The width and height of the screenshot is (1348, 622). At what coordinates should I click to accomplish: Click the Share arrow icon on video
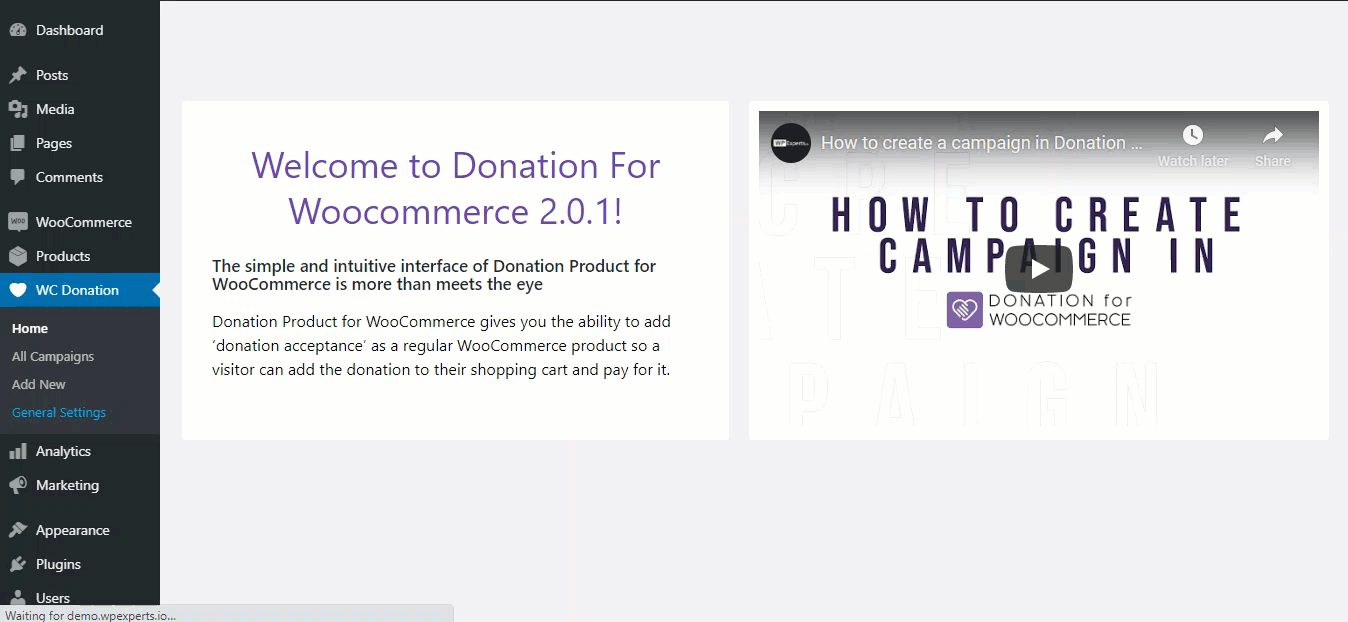1272,135
